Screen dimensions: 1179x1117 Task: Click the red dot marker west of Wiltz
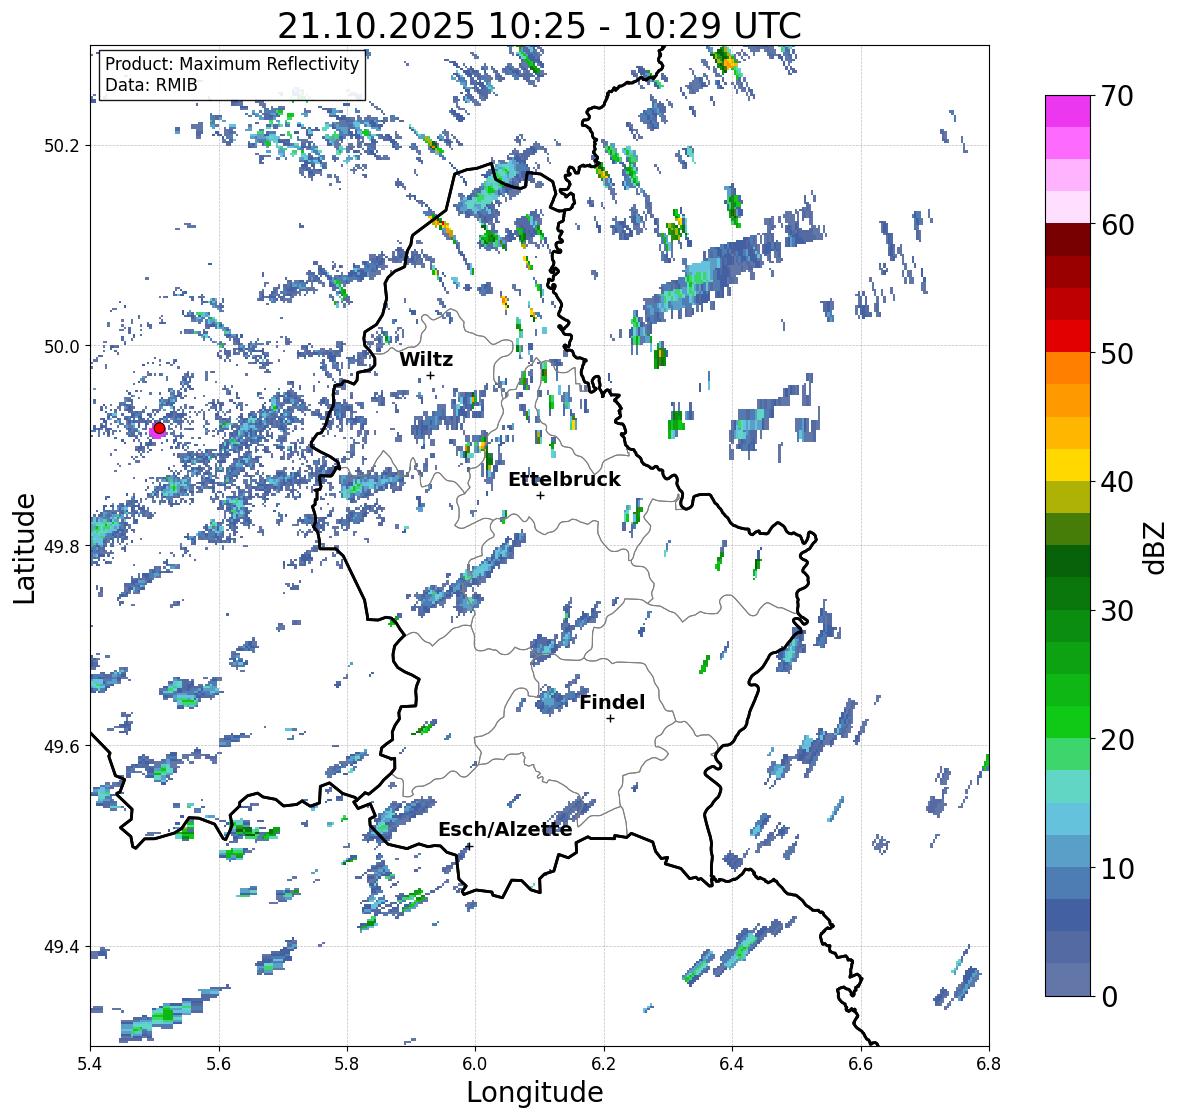point(159,428)
